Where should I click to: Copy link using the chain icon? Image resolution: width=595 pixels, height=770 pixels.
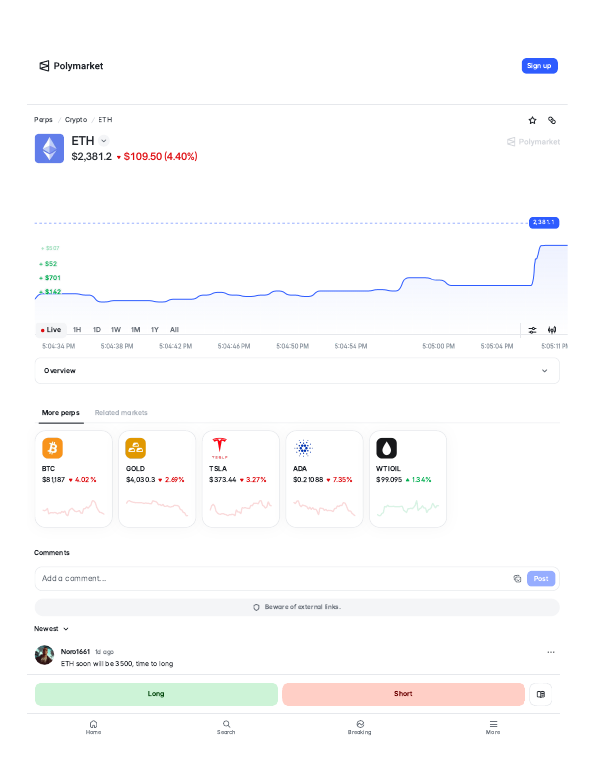coord(552,120)
